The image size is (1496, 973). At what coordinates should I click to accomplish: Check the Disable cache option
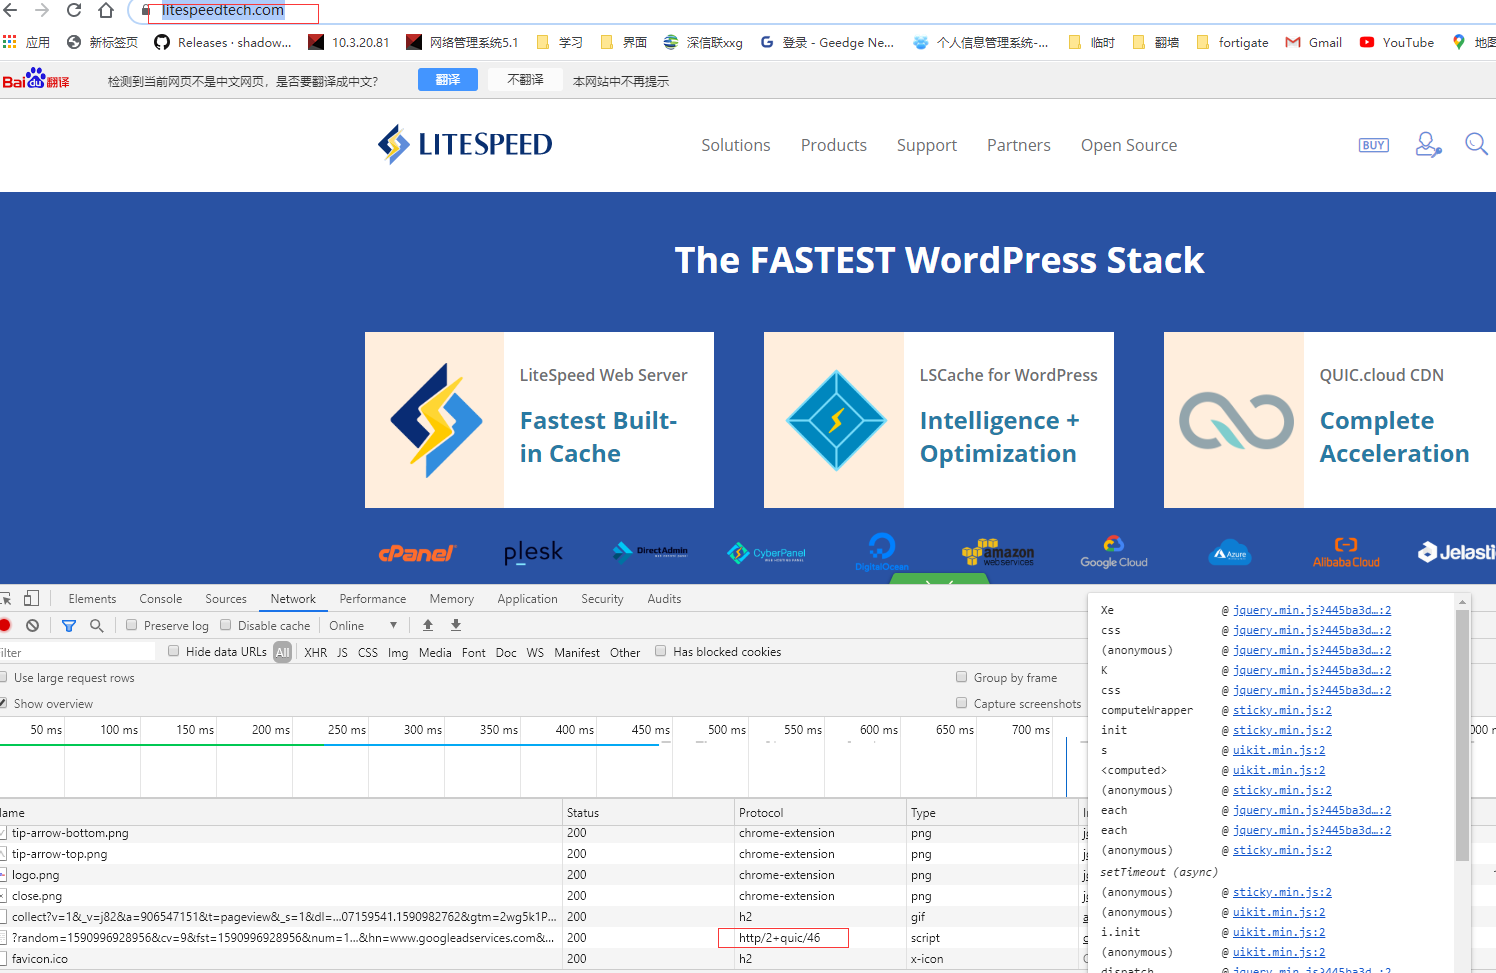pyautogui.click(x=226, y=625)
